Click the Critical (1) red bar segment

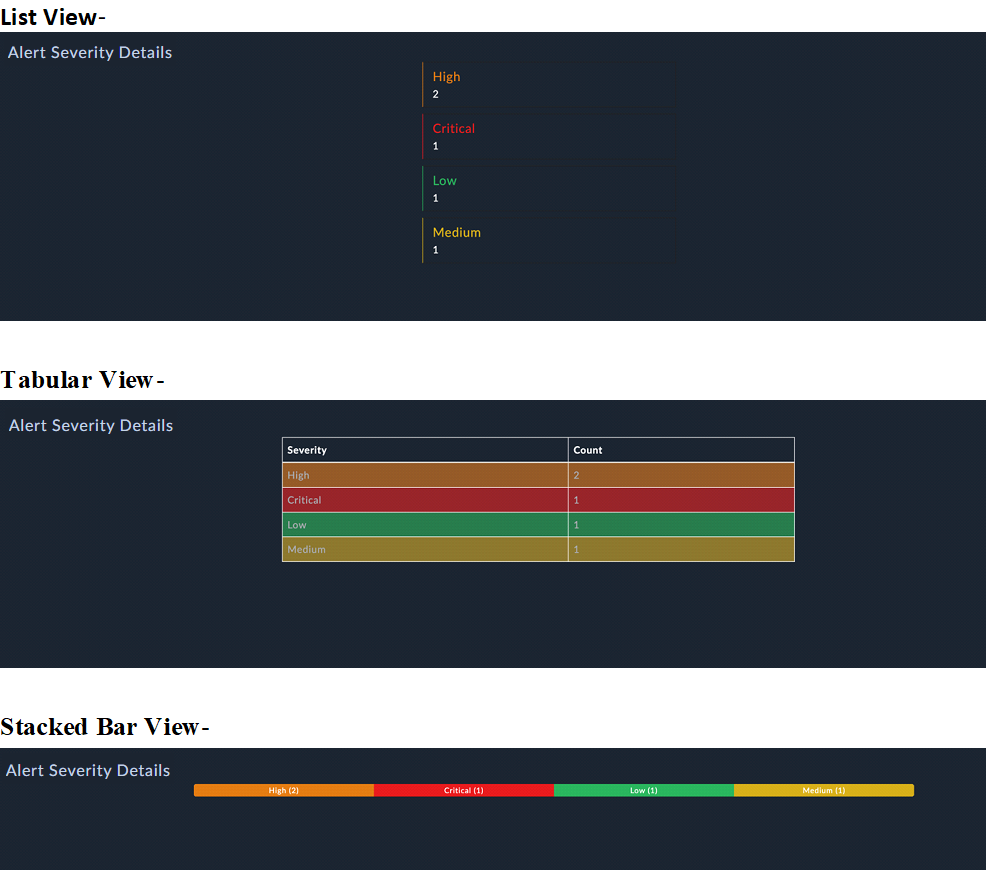(464, 790)
